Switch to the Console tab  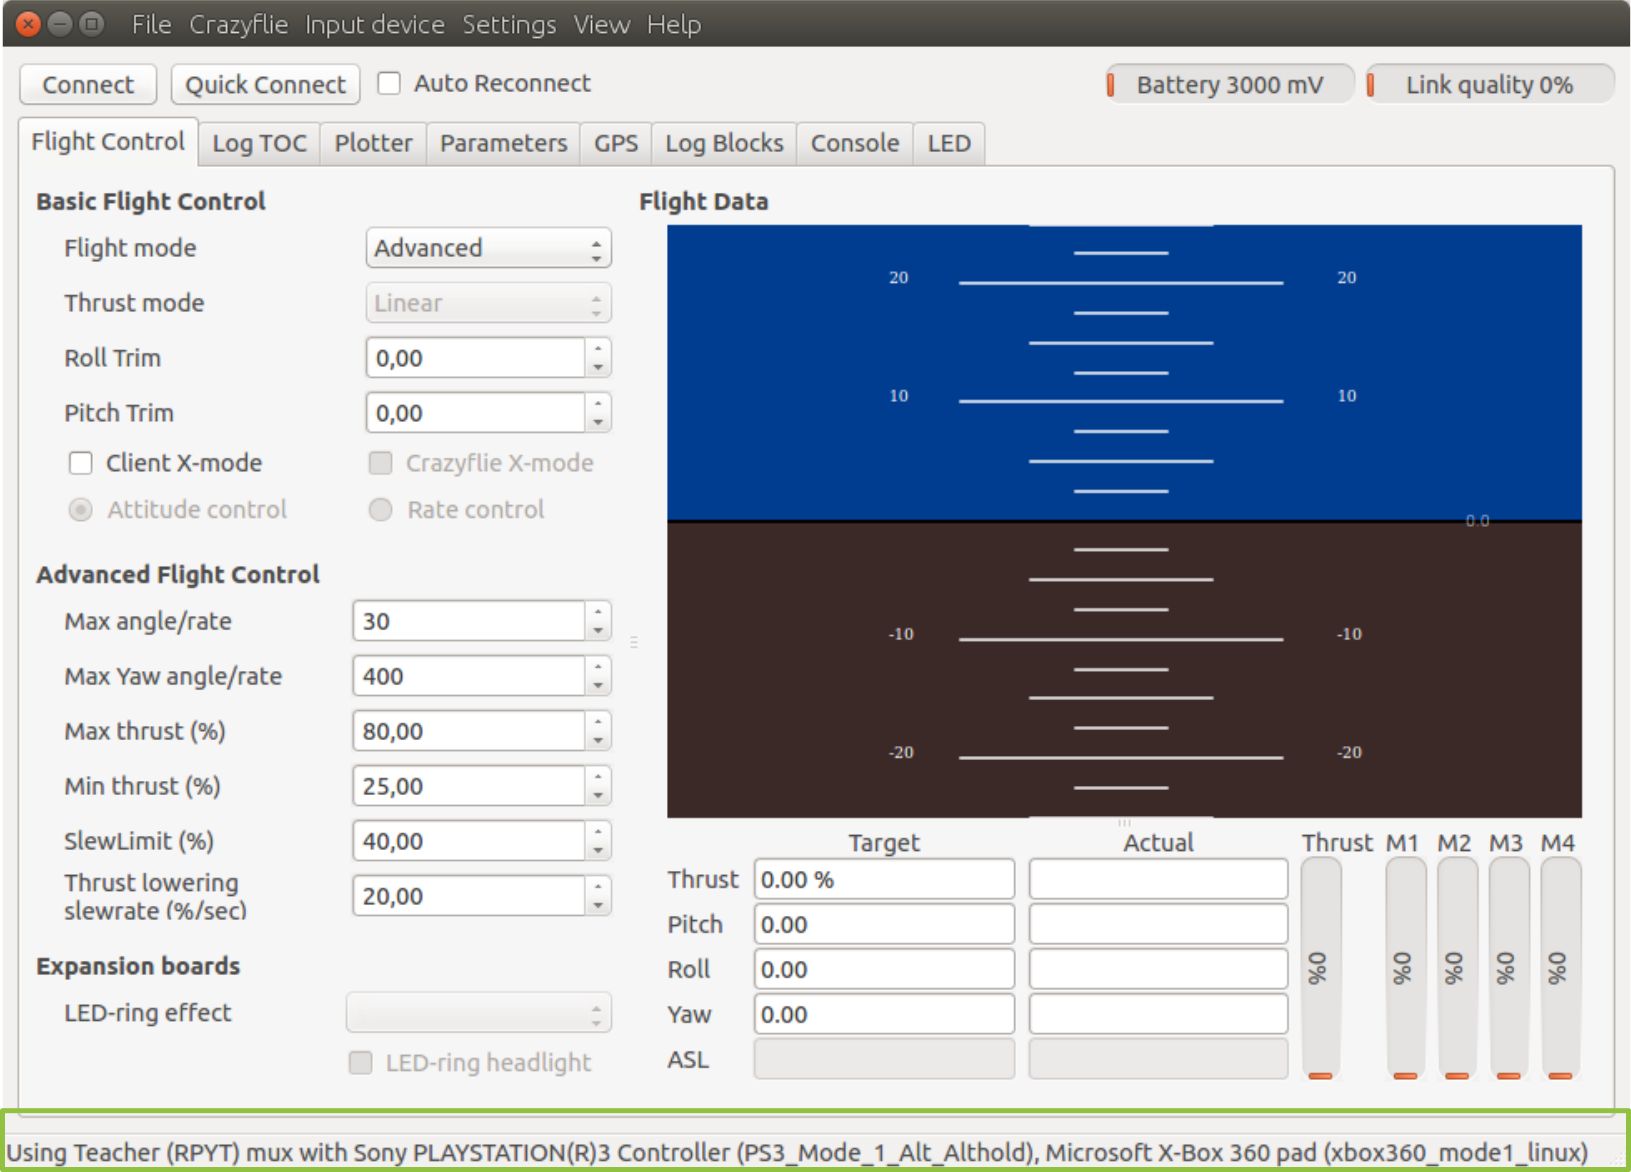[x=854, y=143]
